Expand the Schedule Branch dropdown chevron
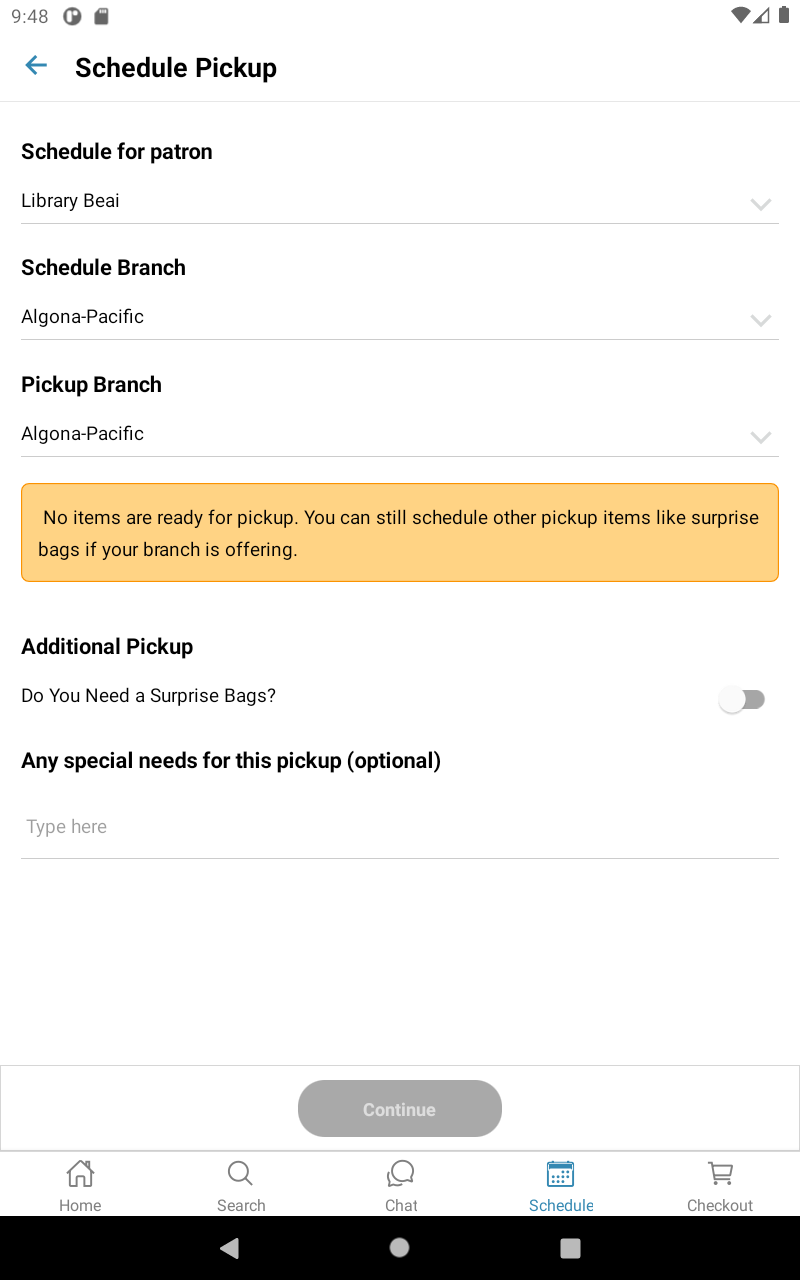The height and width of the screenshot is (1280, 800). coord(761,320)
